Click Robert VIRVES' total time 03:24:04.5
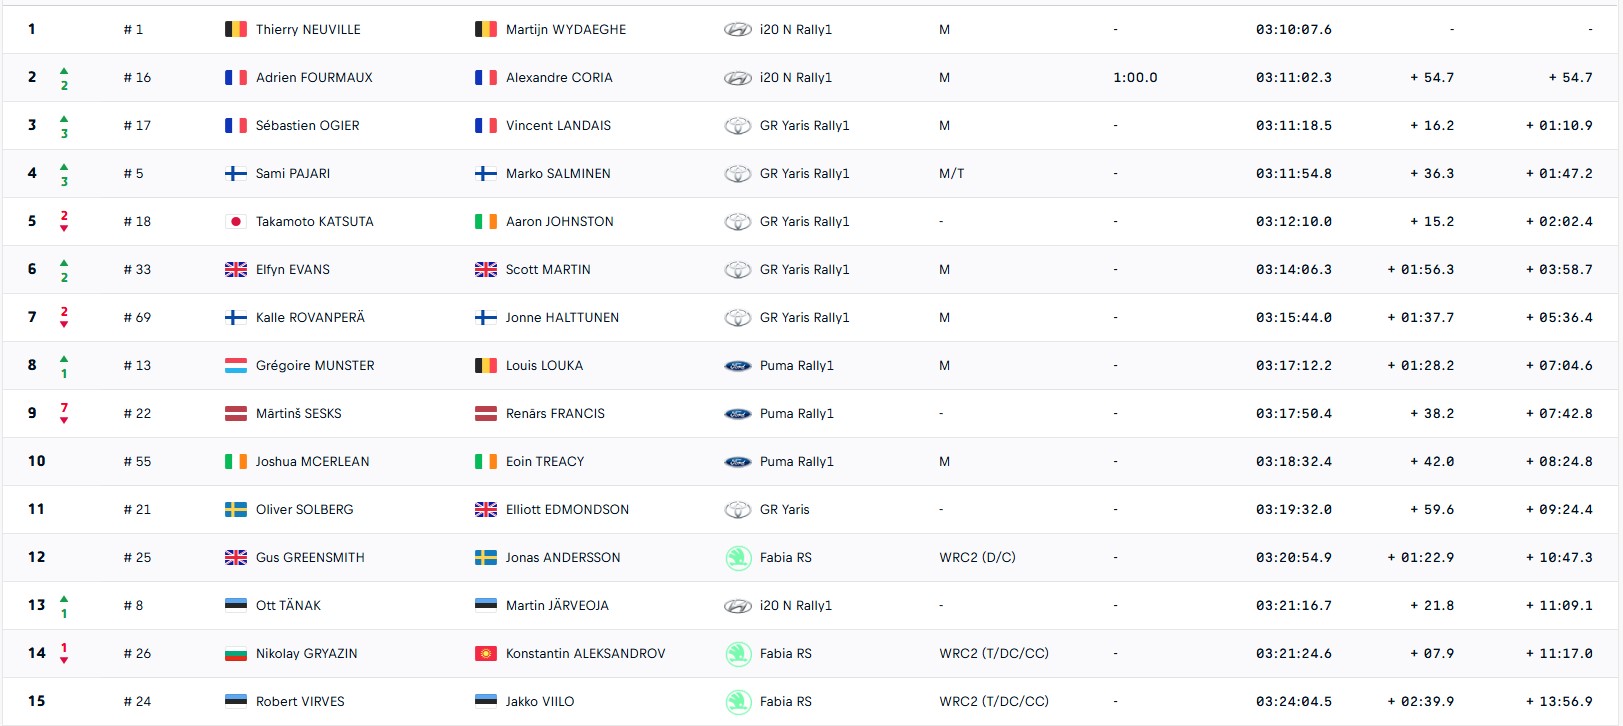The width and height of the screenshot is (1623, 726). [x=1293, y=702]
